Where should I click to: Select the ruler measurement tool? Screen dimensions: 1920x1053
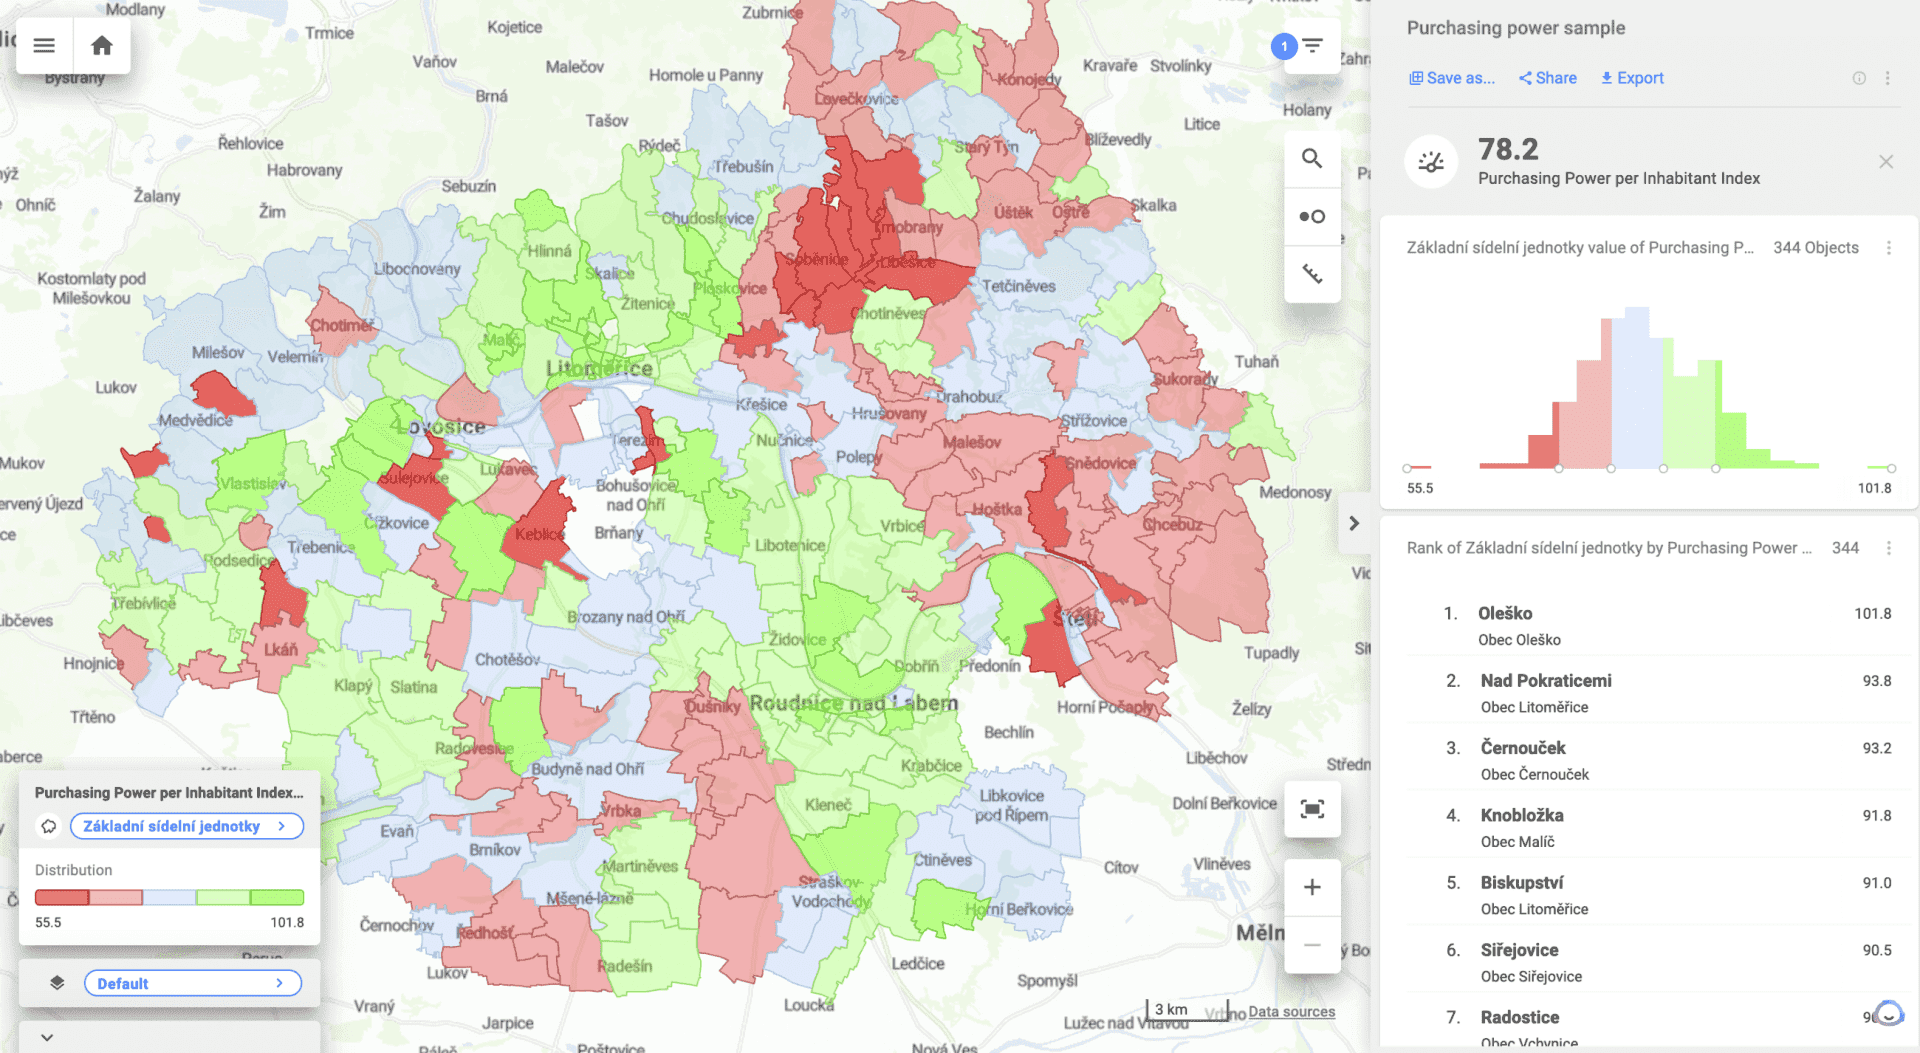click(1312, 273)
